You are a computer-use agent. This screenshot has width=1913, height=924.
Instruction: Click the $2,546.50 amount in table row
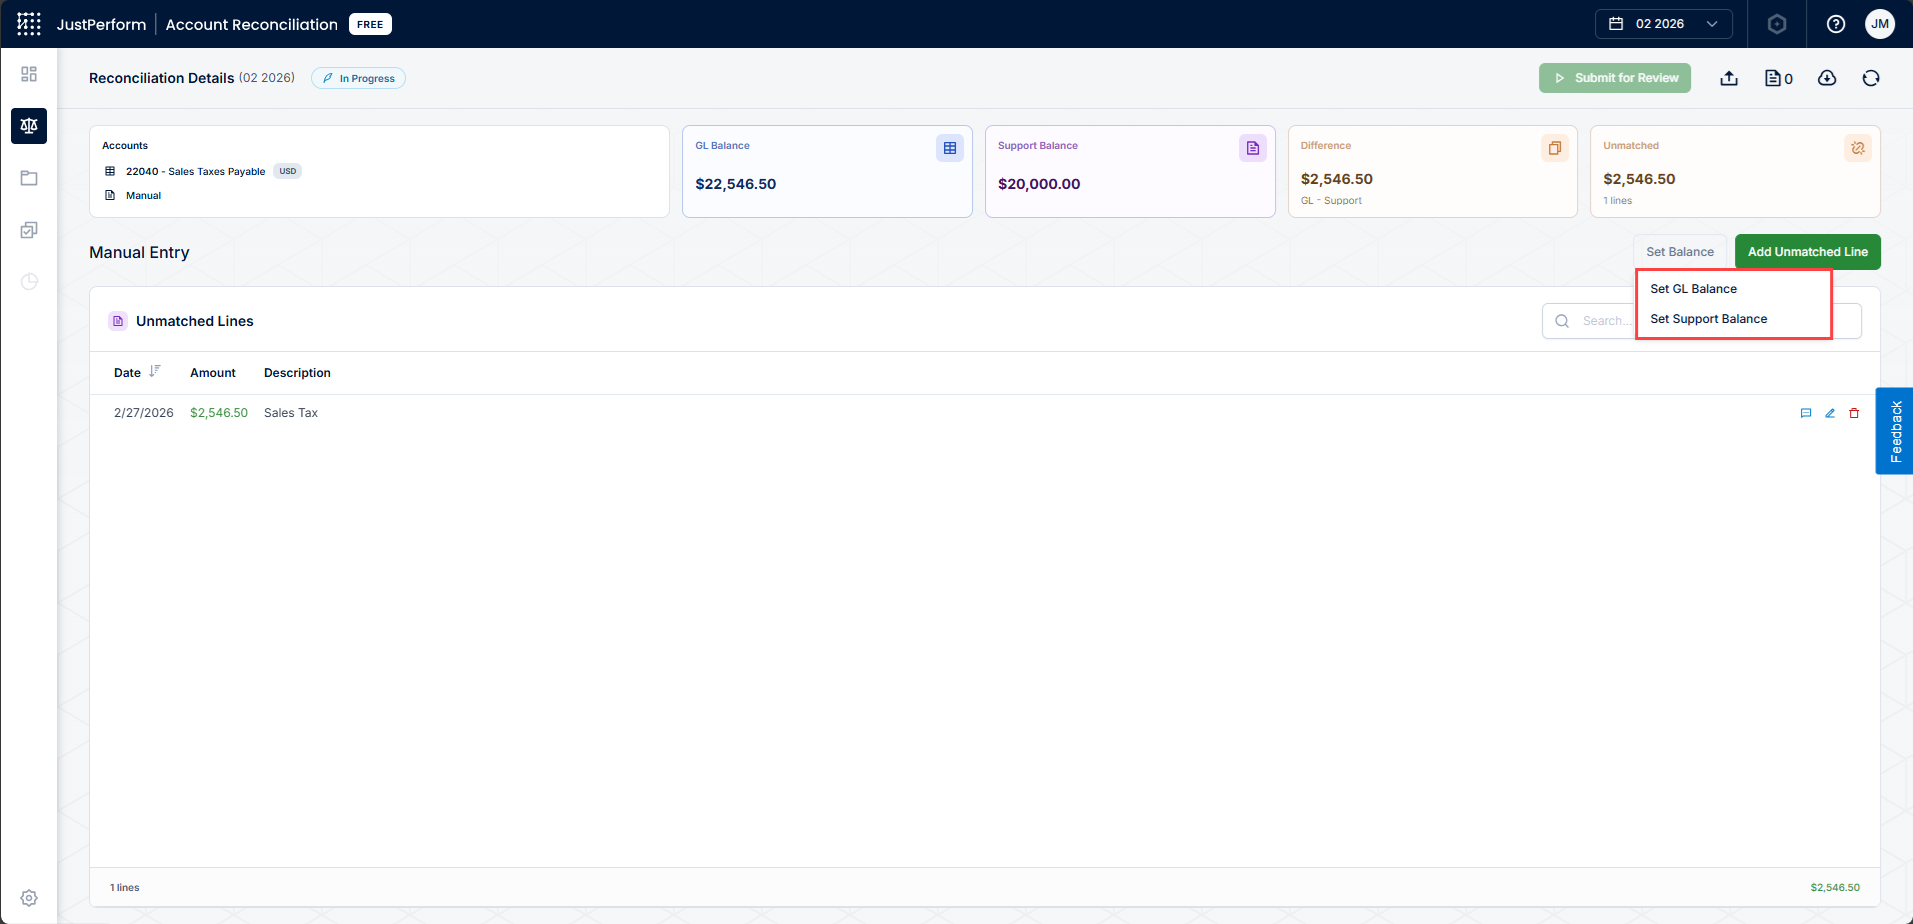click(x=219, y=413)
